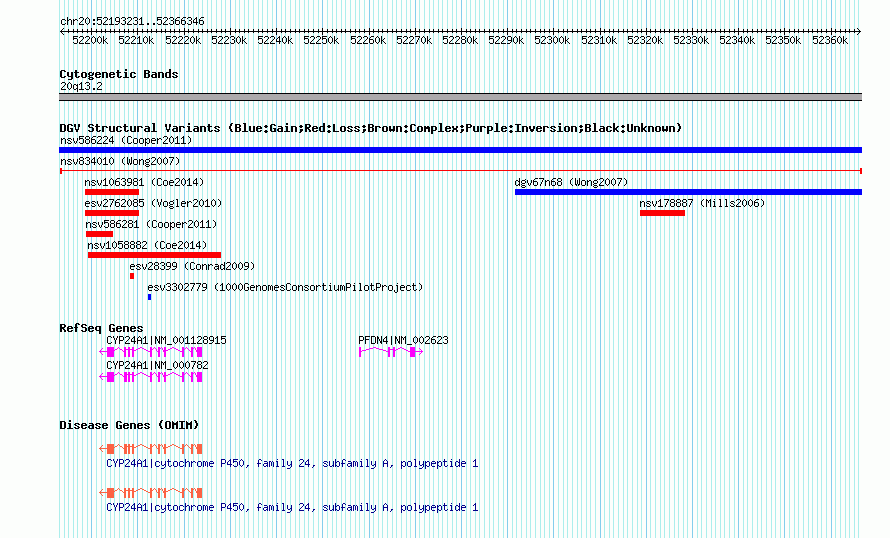Click the nsv1058882 (Coe2014) red loss bar
This screenshot has height=538, width=890.
pyautogui.click(x=154, y=255)
